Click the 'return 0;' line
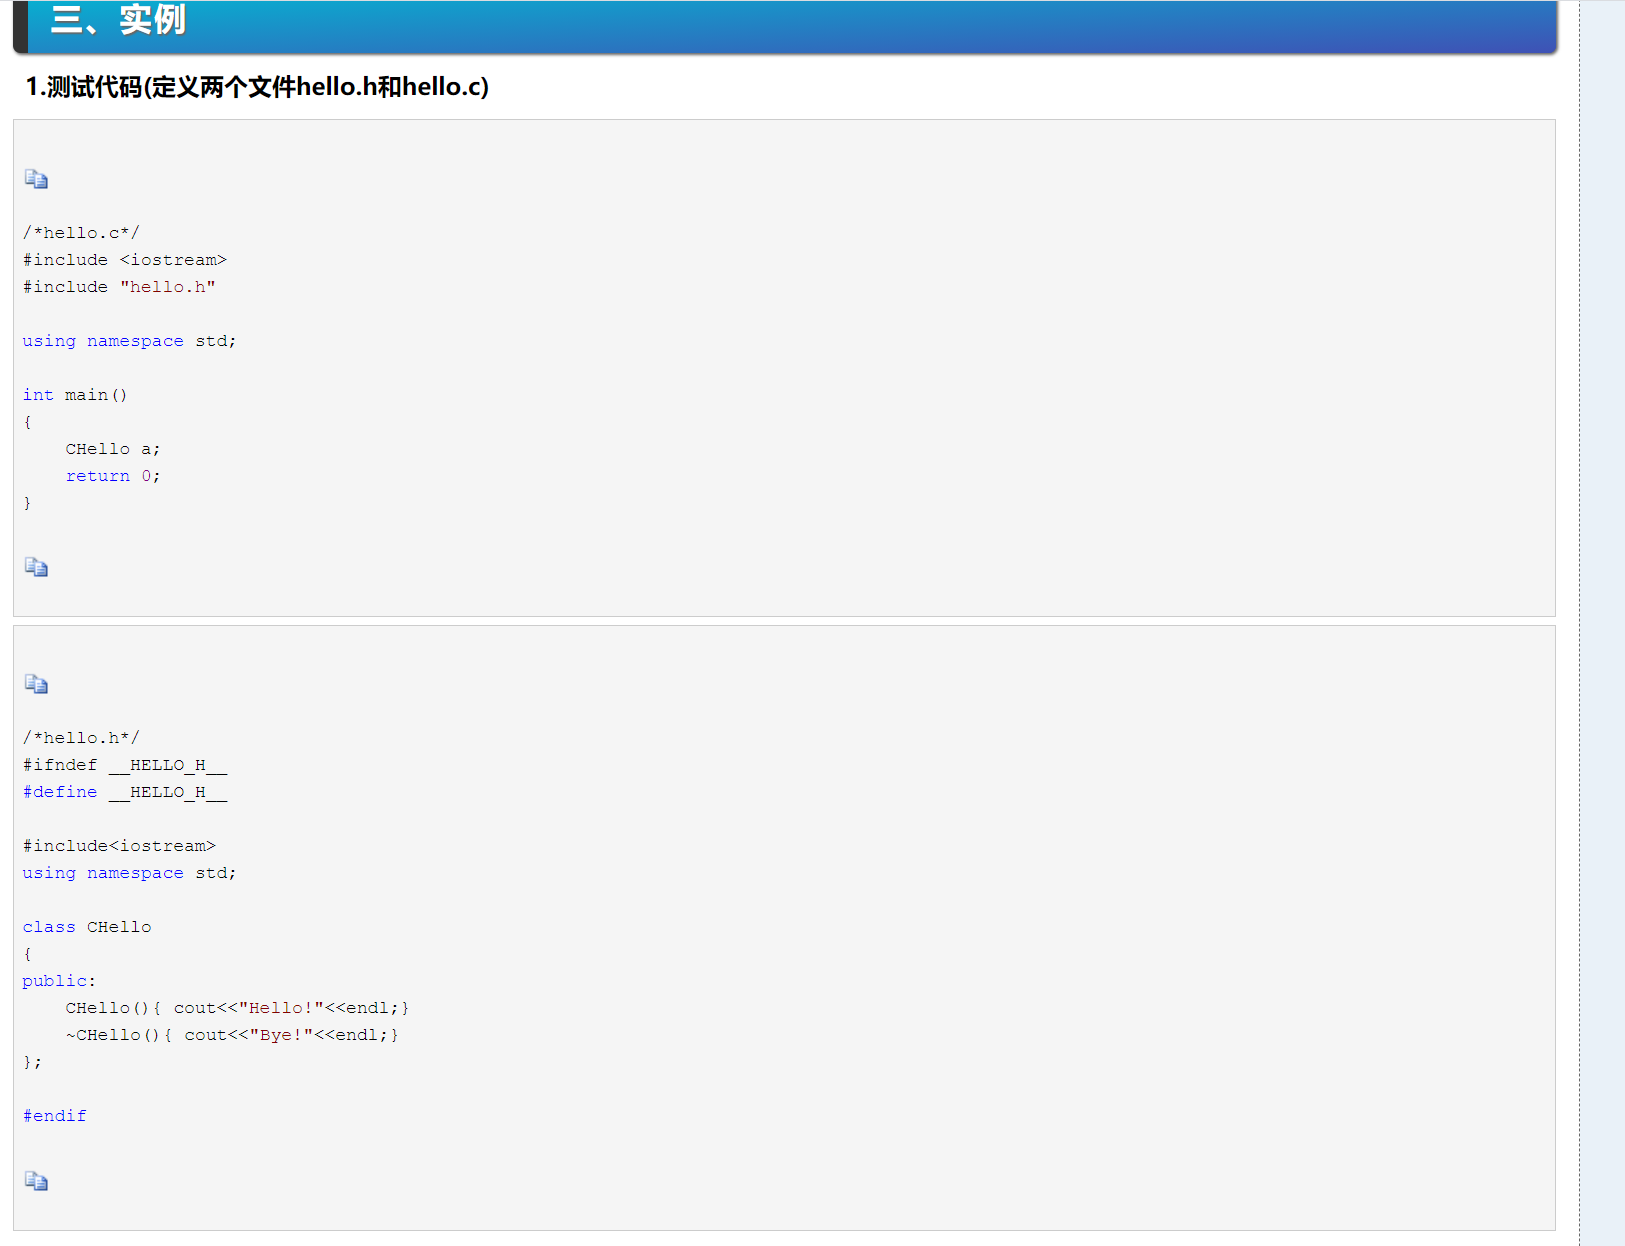Viewport: 1625px width, 1246px height. point(113,476)
